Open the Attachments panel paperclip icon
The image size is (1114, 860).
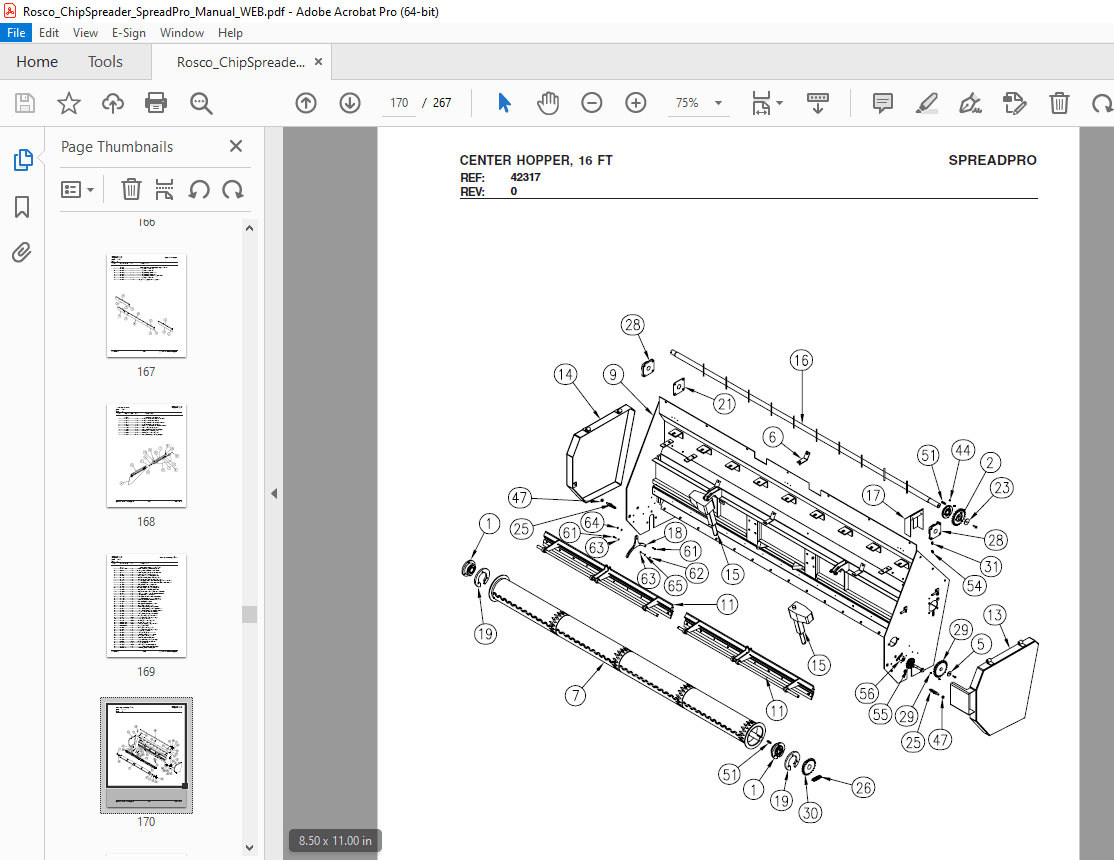(x=22, y=252)
